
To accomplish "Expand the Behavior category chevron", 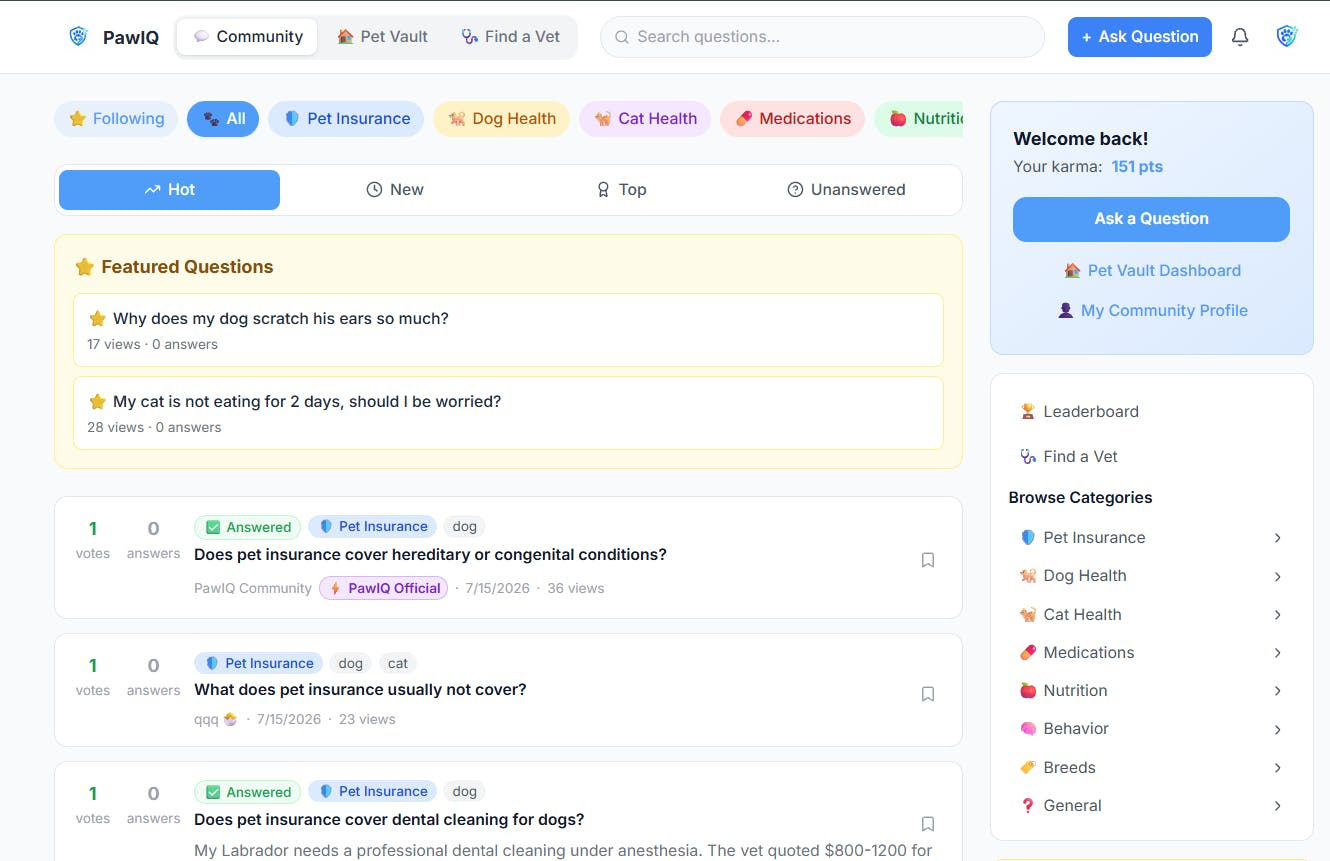I will (x=1277, y=730).
